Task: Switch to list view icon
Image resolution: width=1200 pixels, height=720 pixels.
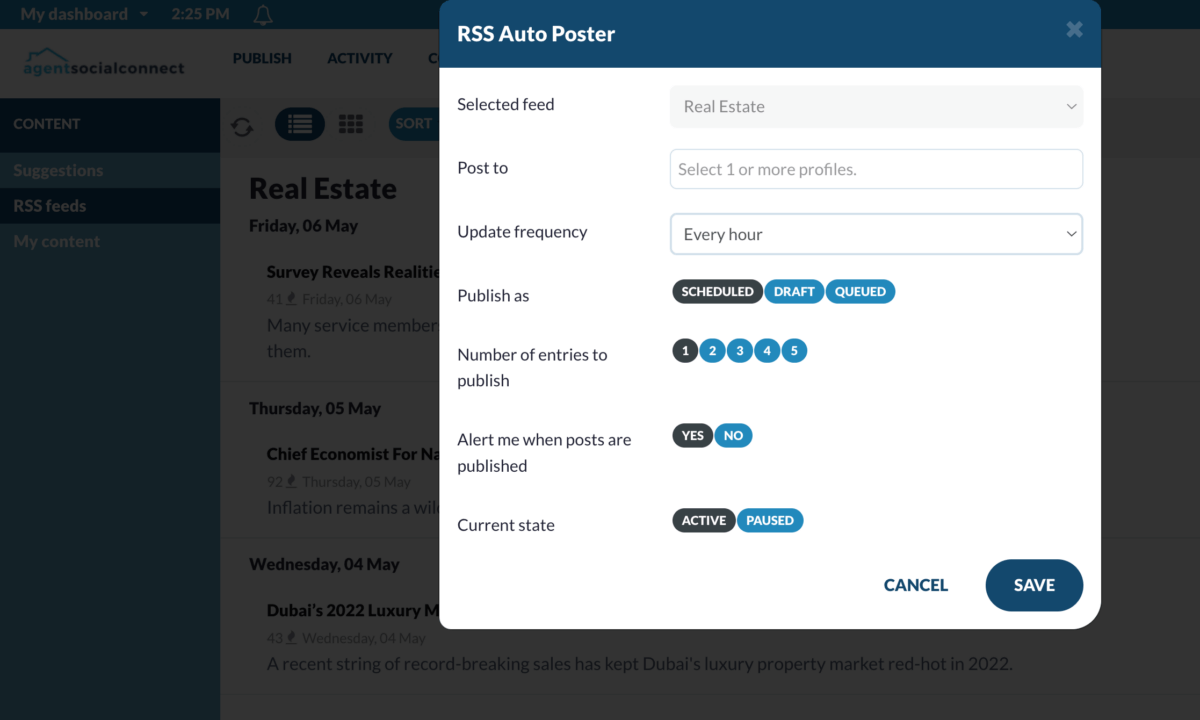Action: pyautogui.click(x=300, y=124)
